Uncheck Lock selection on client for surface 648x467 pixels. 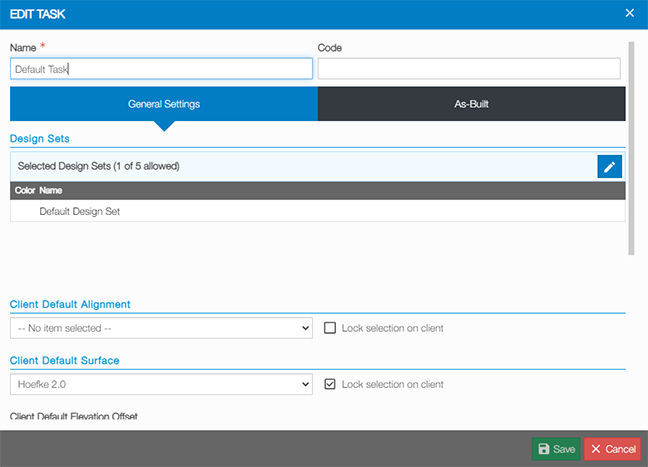(330, 384)
